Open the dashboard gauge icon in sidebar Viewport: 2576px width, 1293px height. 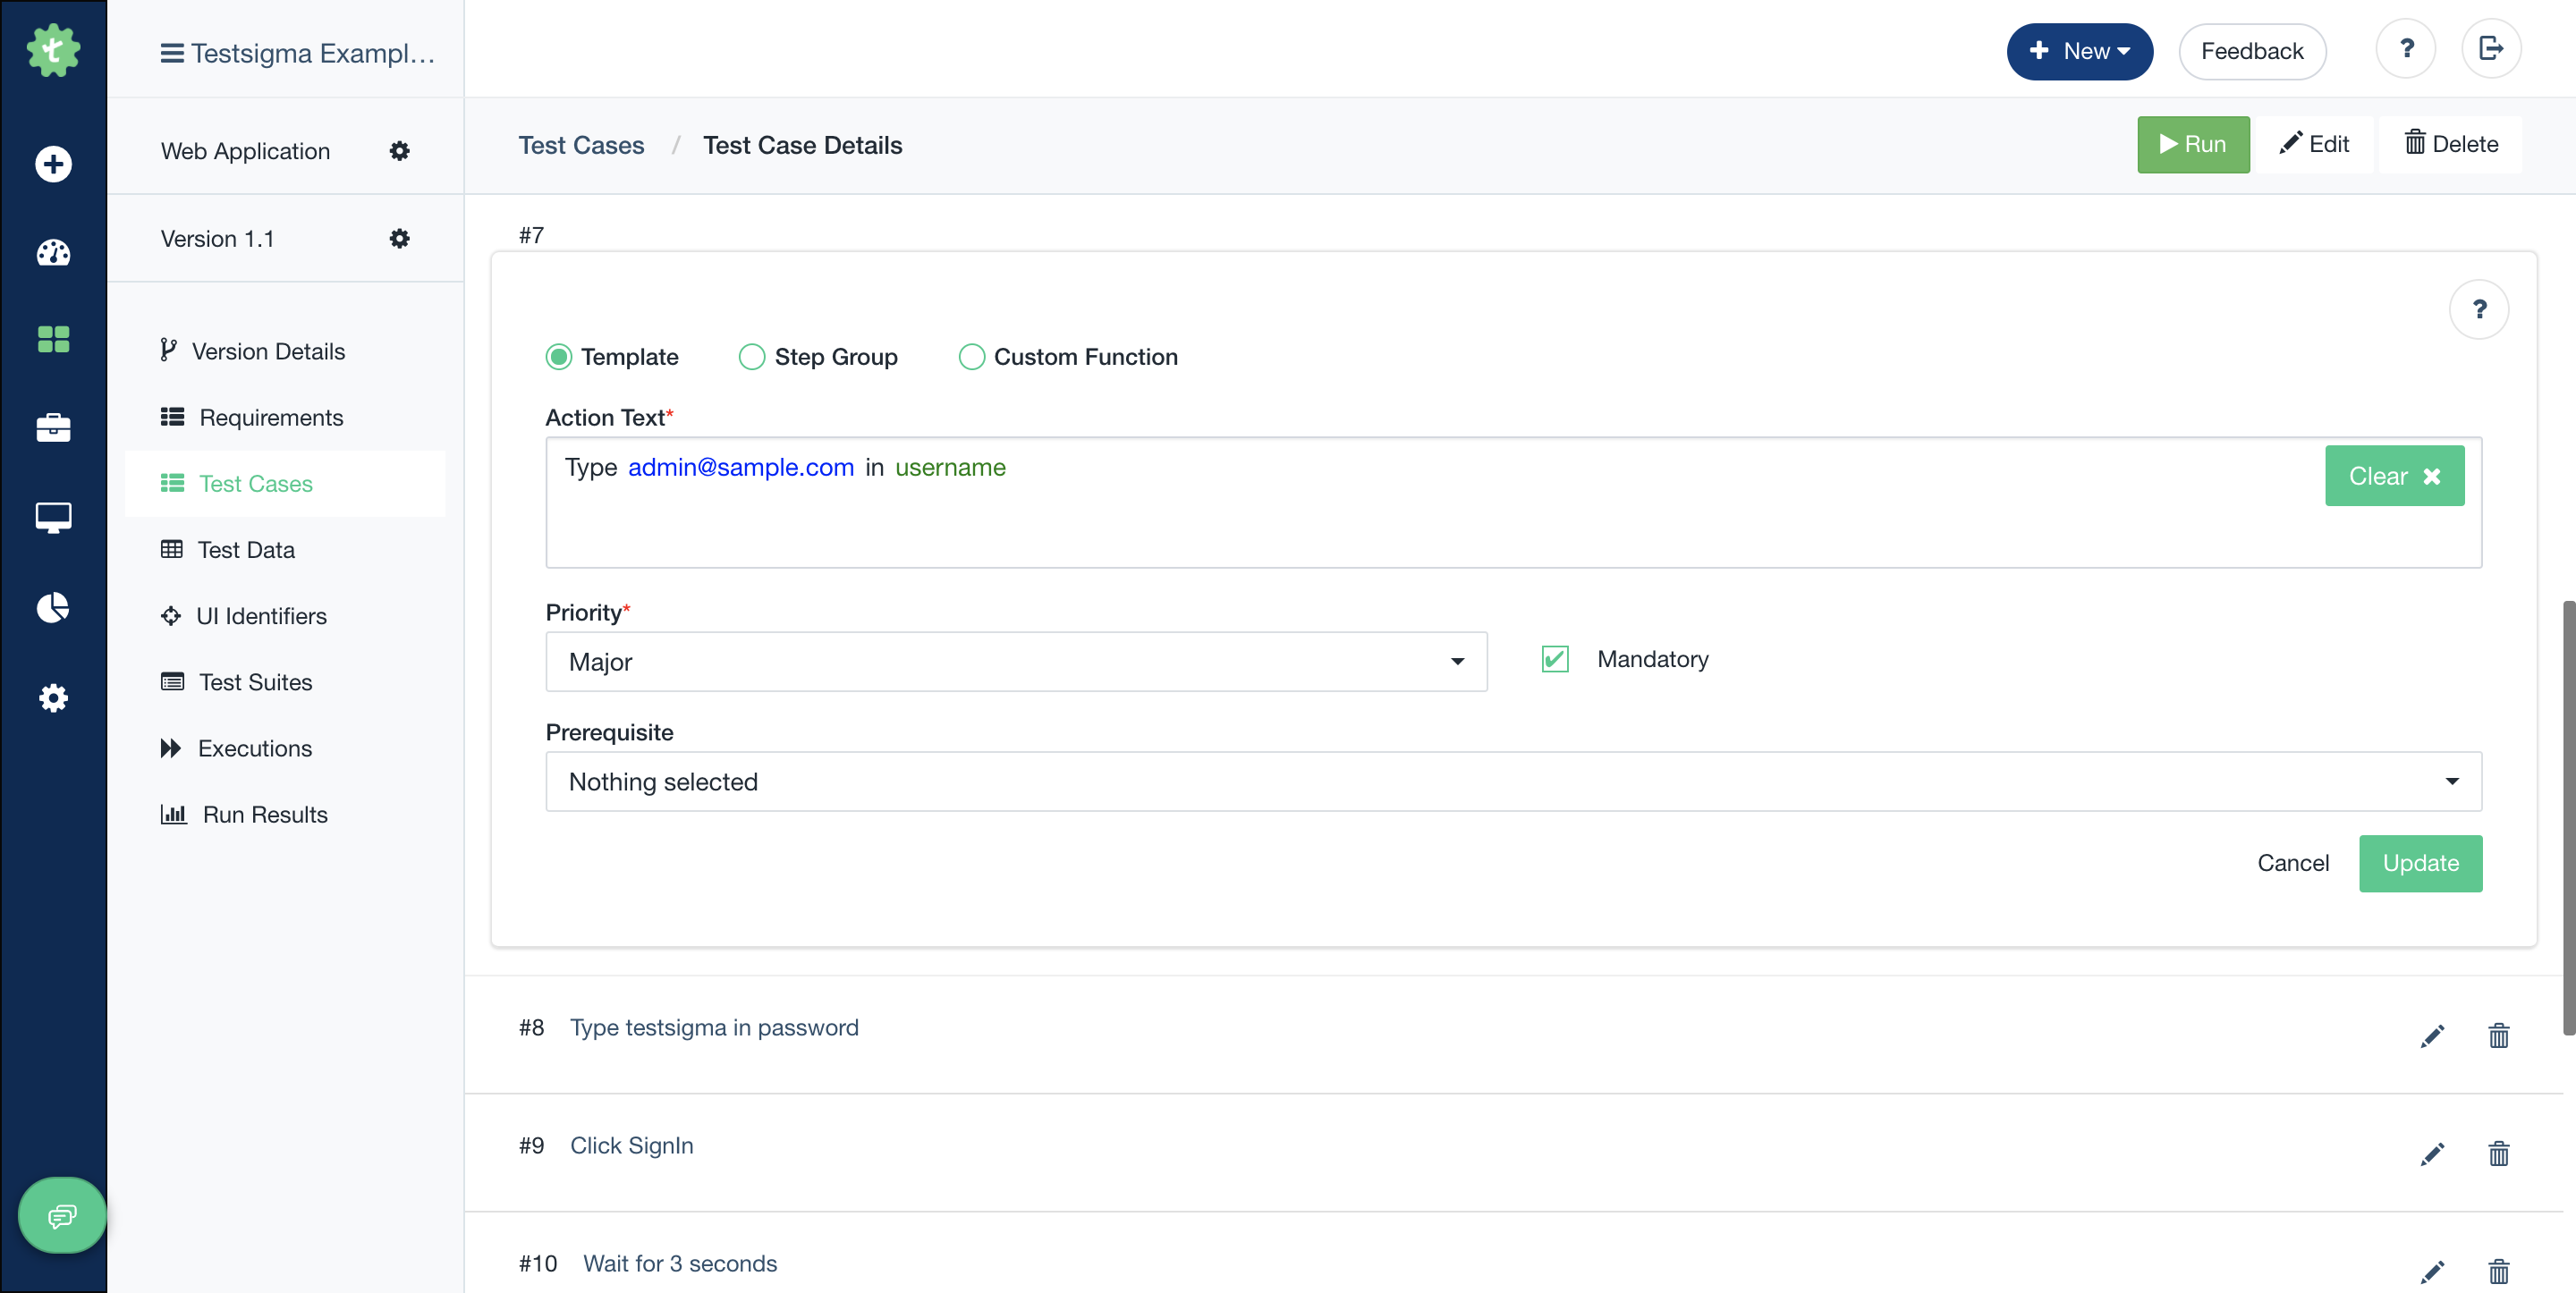coord(53,252)
